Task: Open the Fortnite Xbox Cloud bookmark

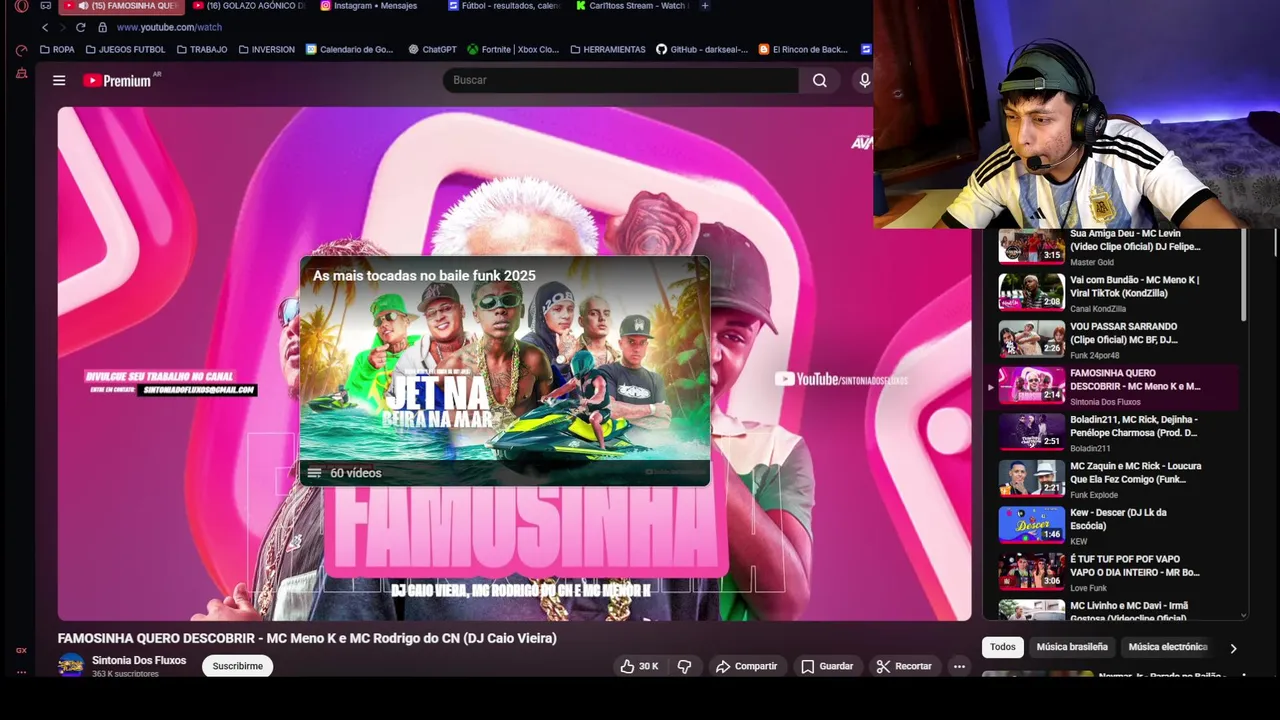Action: tap(513, 49)
